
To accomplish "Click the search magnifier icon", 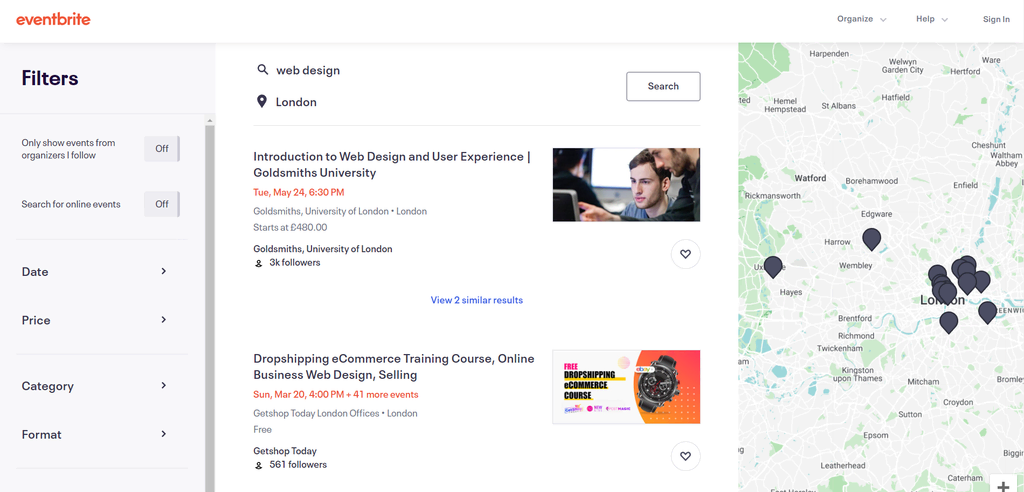I will pyautogui.click(x=263, y=70).
